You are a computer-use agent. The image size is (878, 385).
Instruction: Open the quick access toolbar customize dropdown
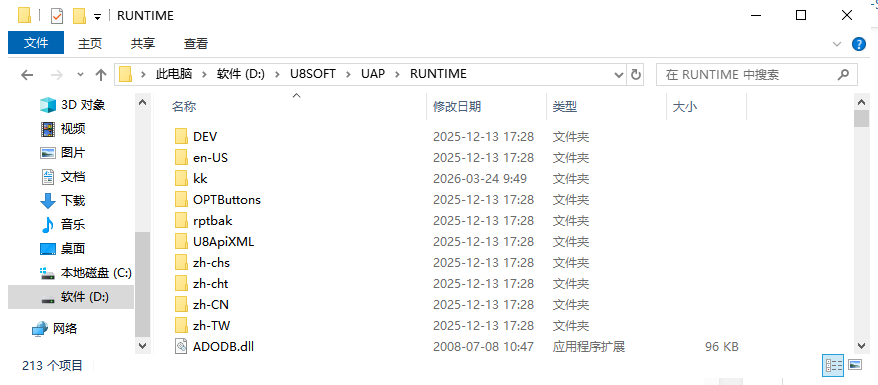[x=97, y=17]
